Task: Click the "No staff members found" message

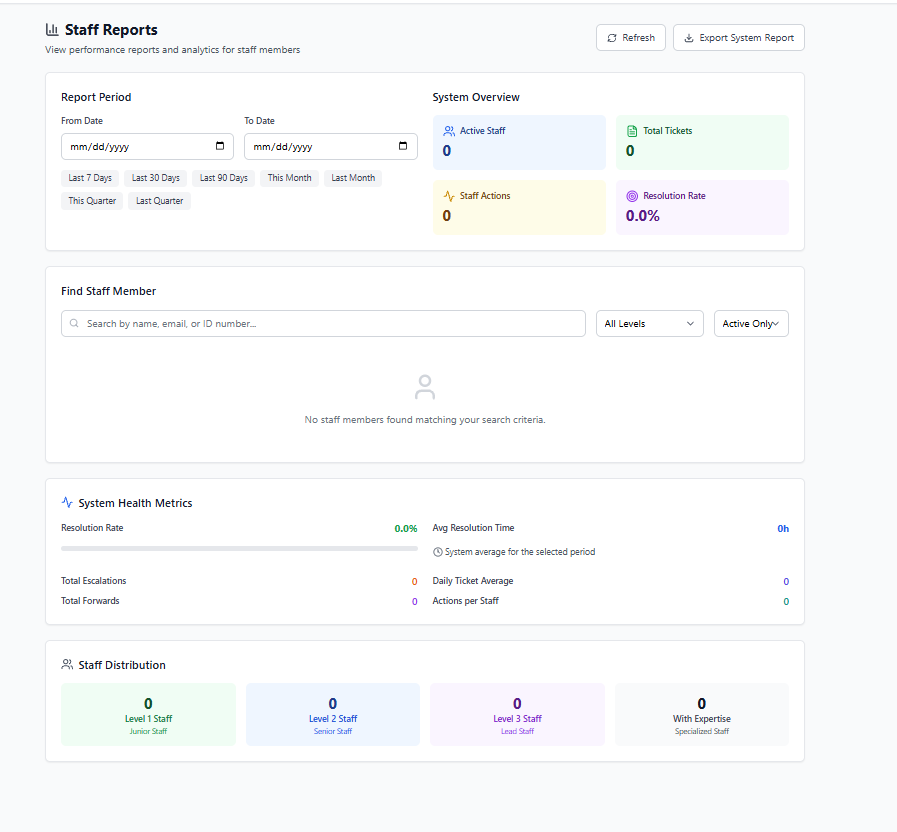Action: (425, 419)
